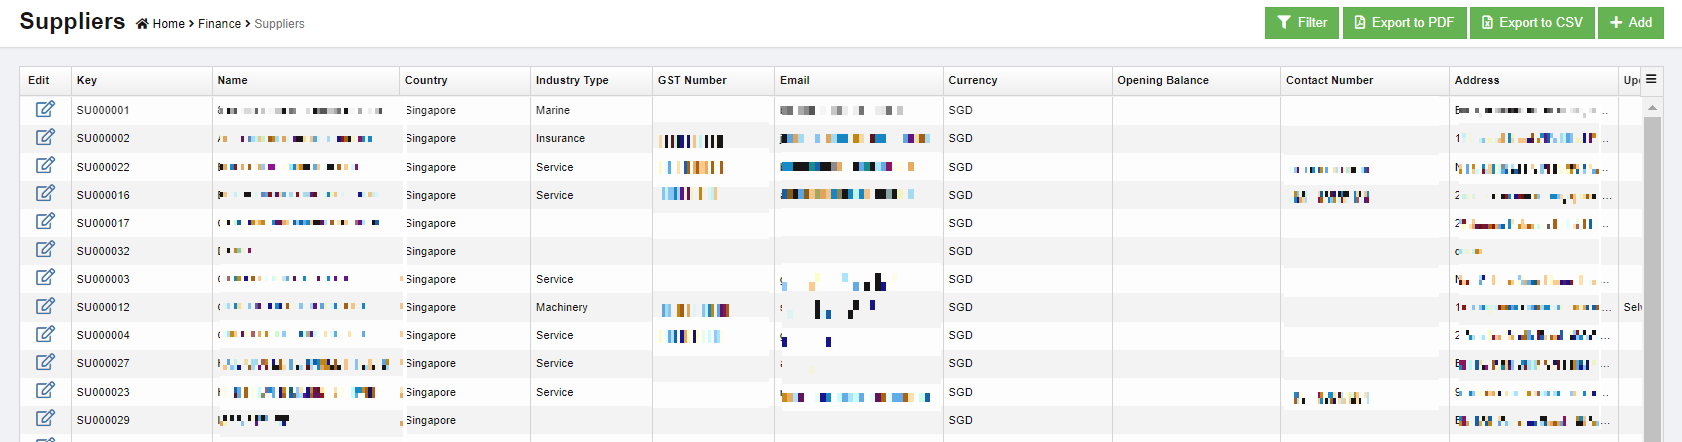Image resolution: width=1682 pixels, height=442 pixels.
Task: Click edit icon for SU000027
Action: 45,362
